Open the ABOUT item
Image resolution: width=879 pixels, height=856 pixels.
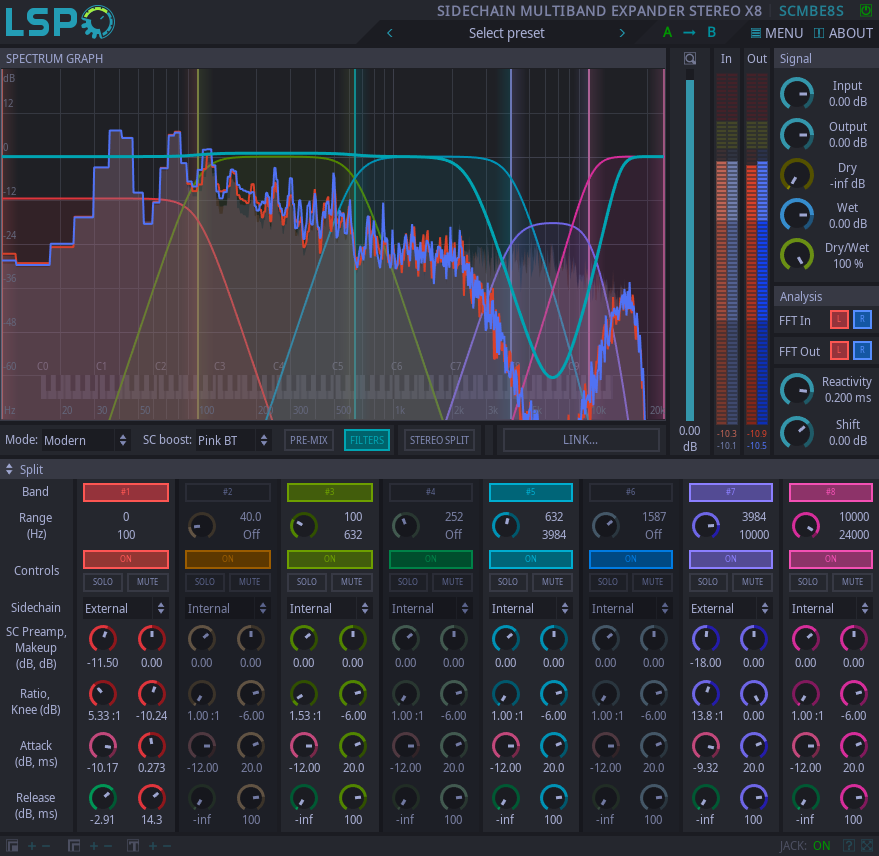843,33
